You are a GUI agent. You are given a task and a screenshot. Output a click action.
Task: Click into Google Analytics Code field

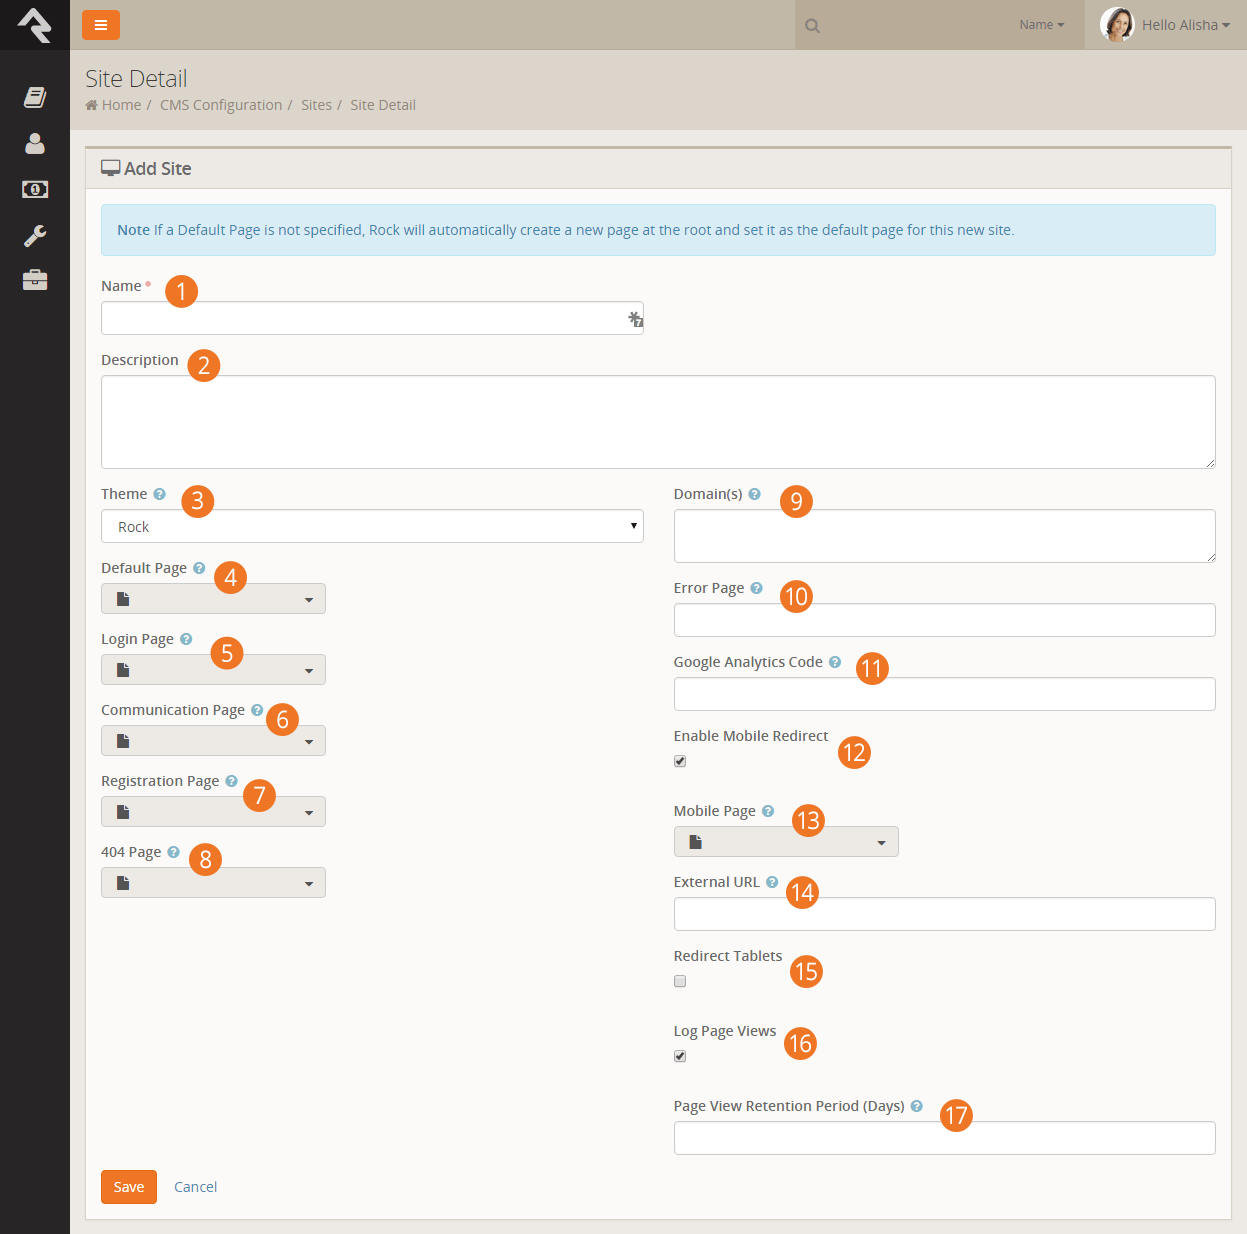(x=945, y=694)
